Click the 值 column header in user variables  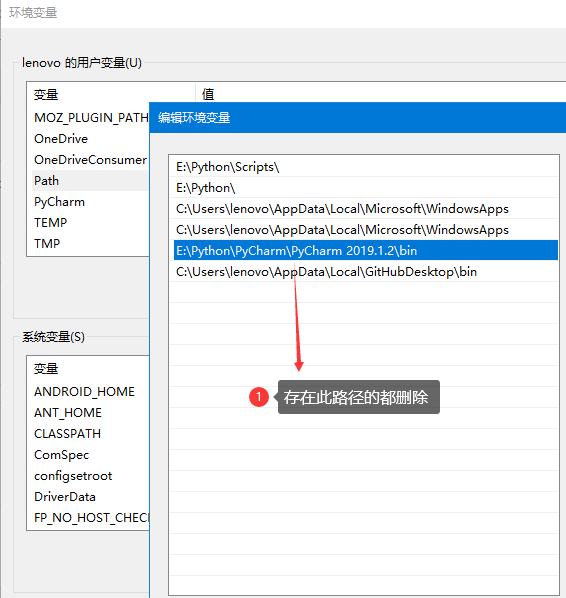208,94
